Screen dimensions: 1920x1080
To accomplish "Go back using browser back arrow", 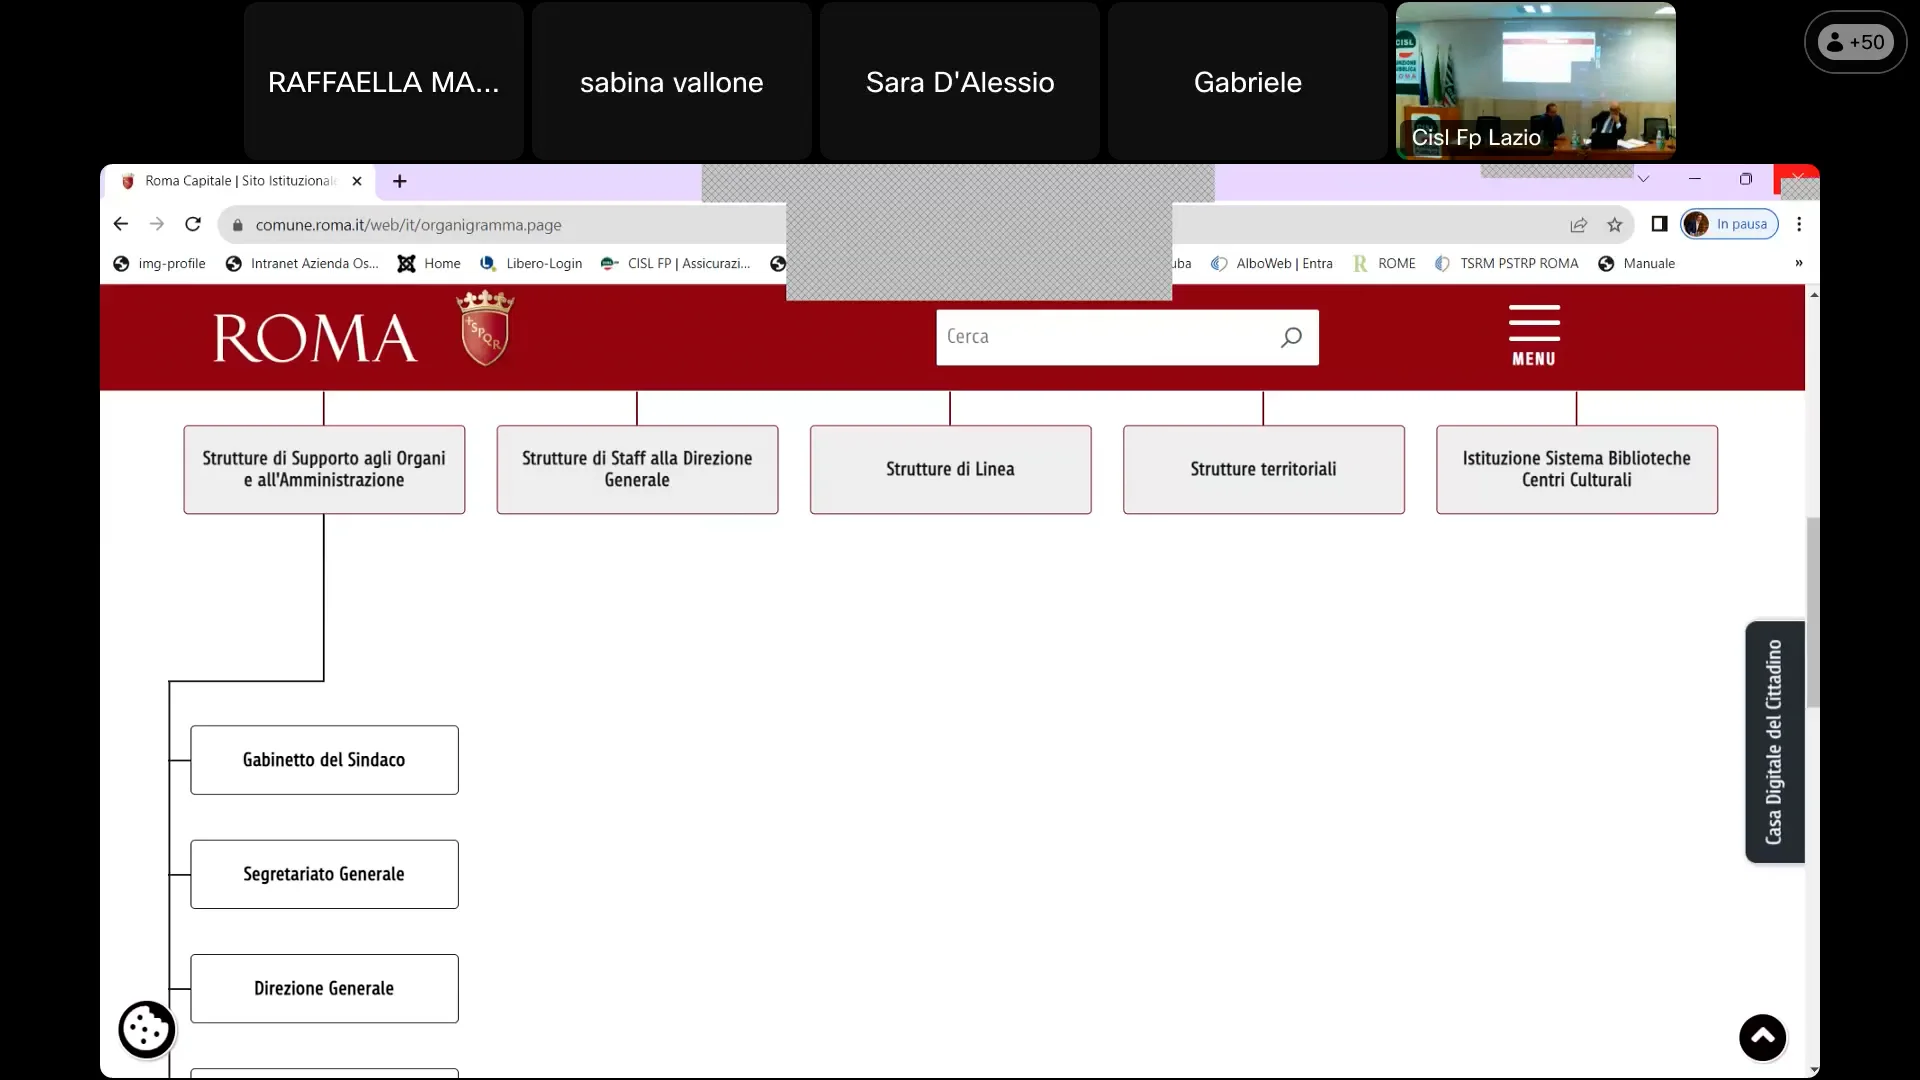I will [121, 224].
